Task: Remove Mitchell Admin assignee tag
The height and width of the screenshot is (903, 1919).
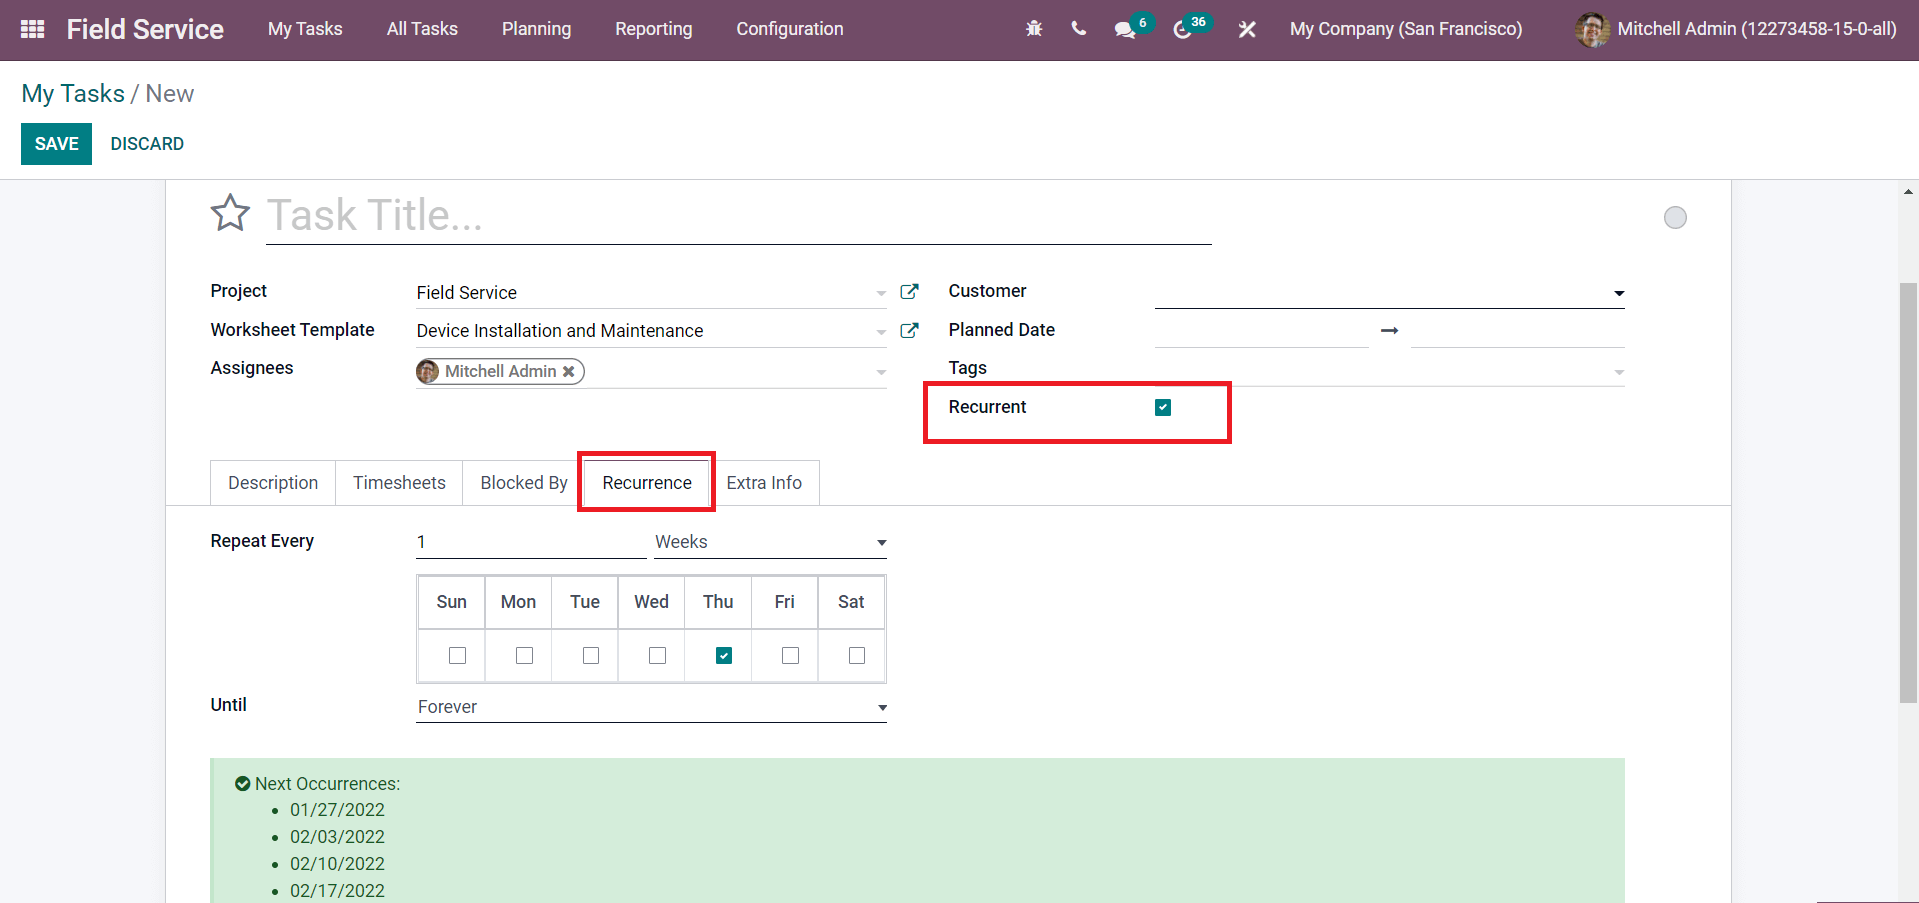Action: pos(569,372)
